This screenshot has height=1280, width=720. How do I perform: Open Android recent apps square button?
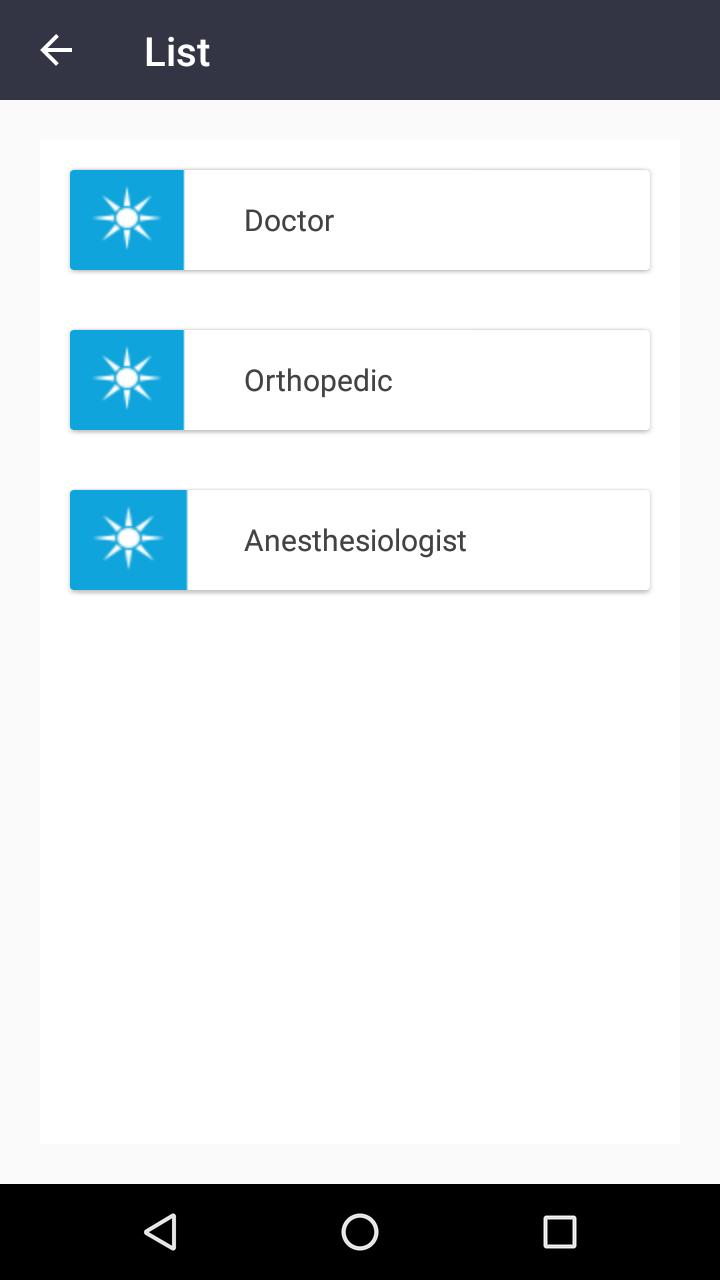[560, 1232]
